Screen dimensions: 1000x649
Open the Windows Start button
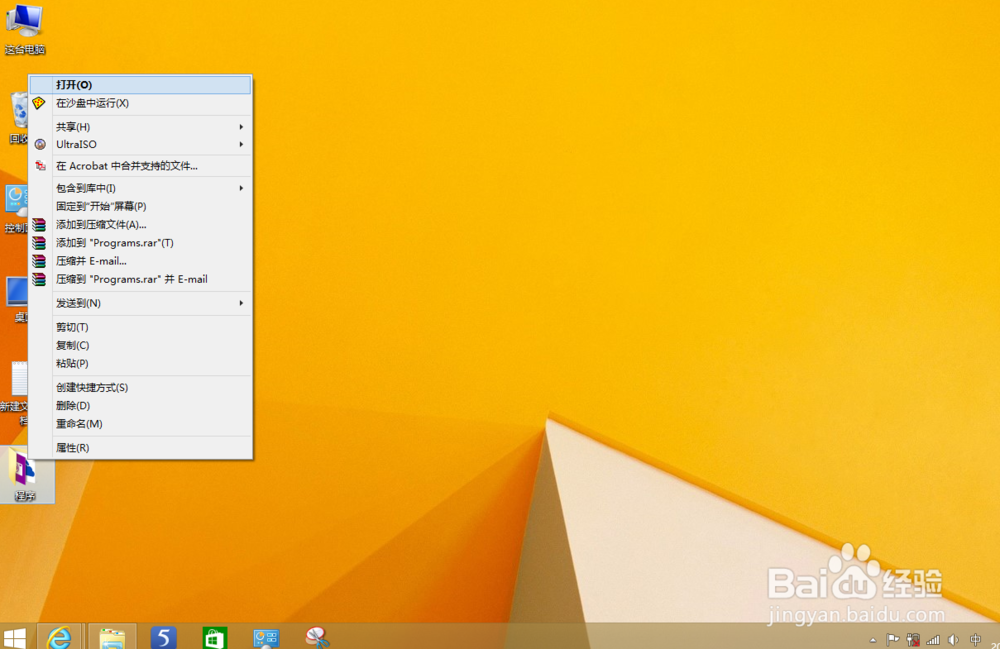point(15,638)
